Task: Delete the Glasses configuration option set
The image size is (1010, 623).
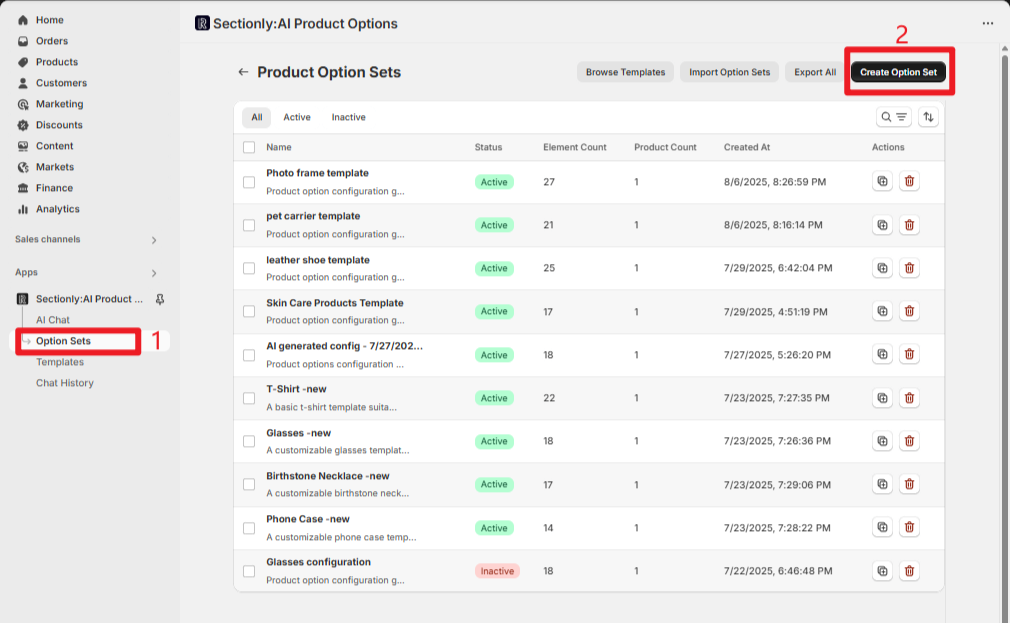Action: point(909,571)
